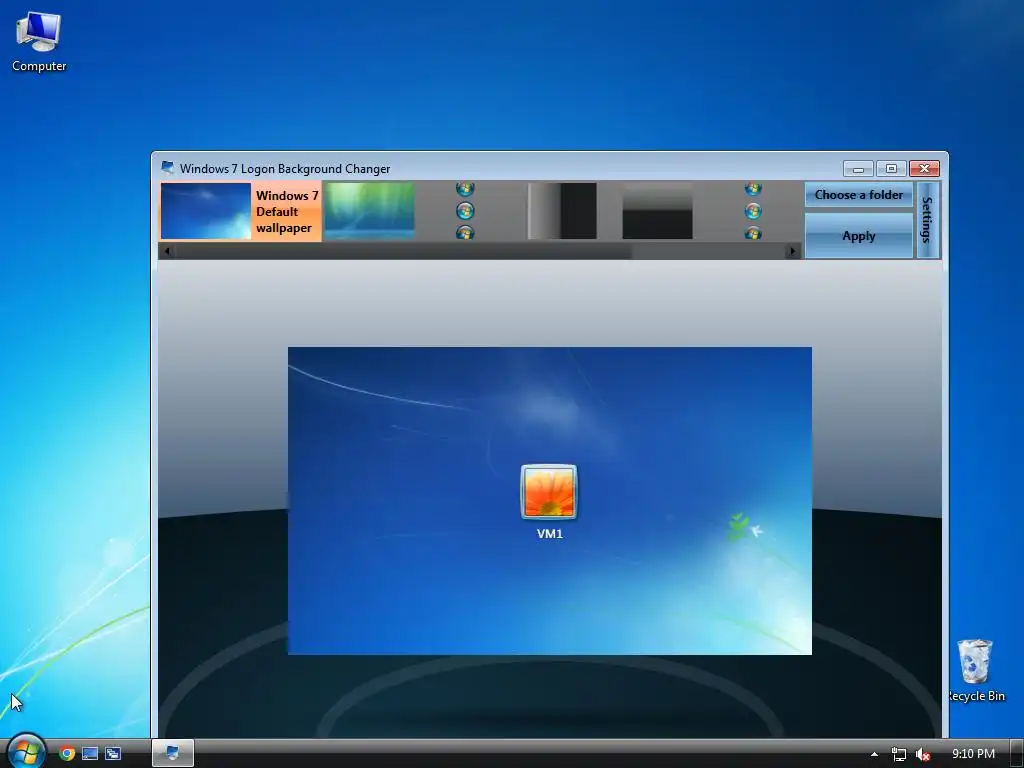Select the dark grey horizontal band thumbnail
Screen dimensions: 1024x768
coord(658,211)
